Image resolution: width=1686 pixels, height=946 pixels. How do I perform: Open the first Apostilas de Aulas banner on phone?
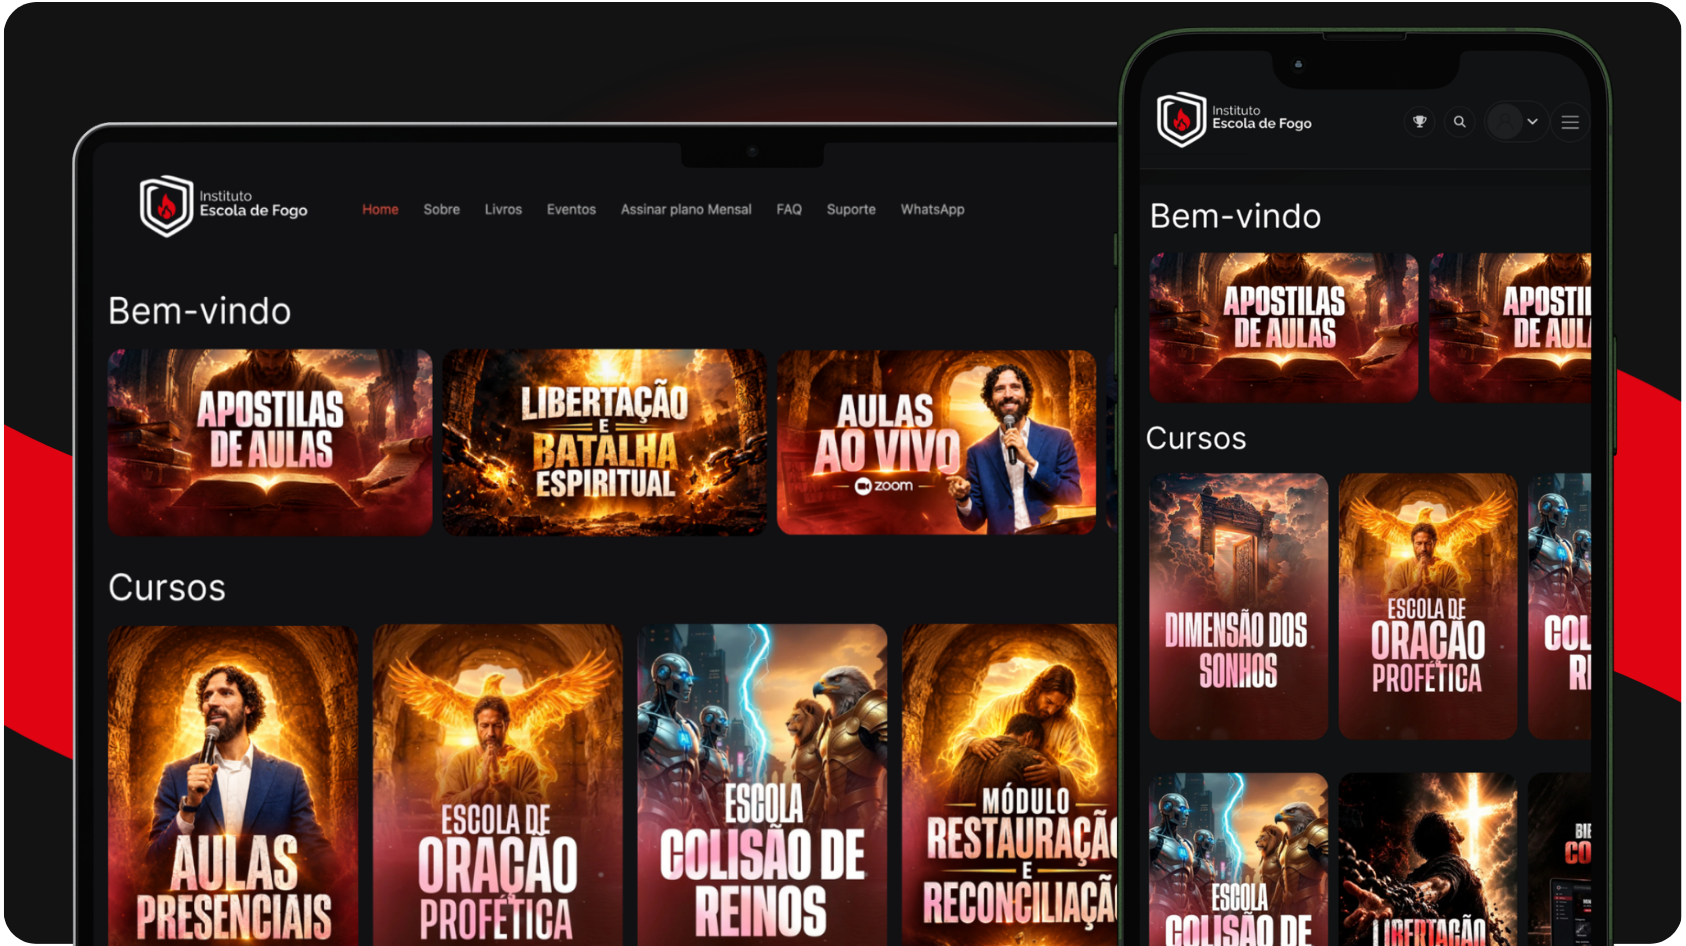point(1284,327)
